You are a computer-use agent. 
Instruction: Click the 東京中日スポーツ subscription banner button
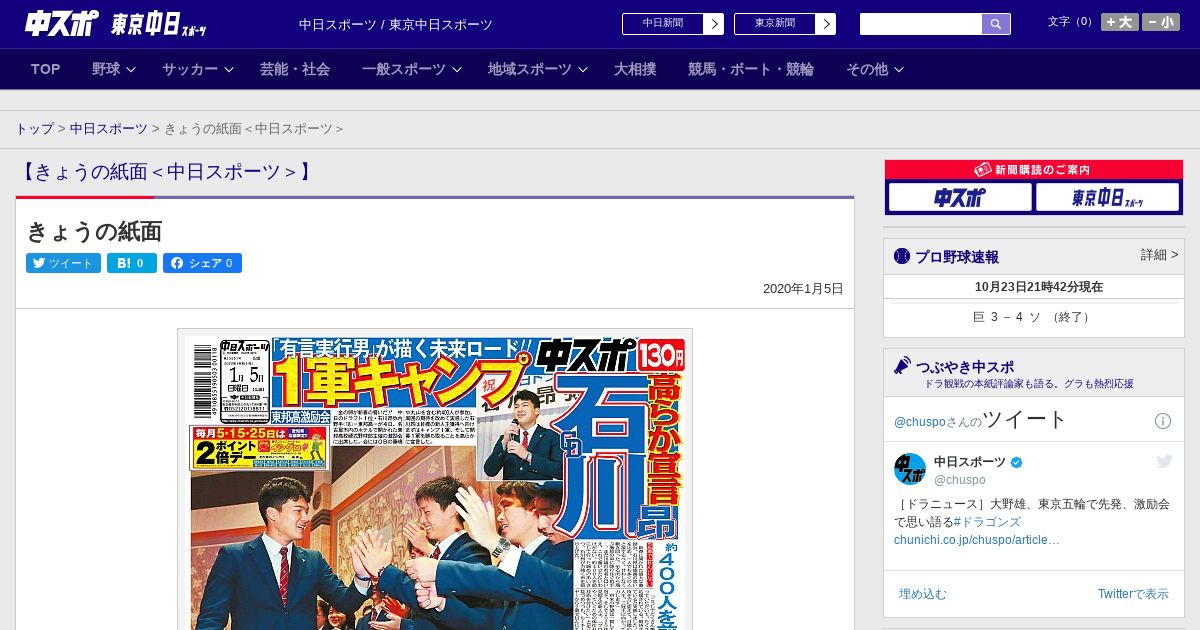(1108, 198)
